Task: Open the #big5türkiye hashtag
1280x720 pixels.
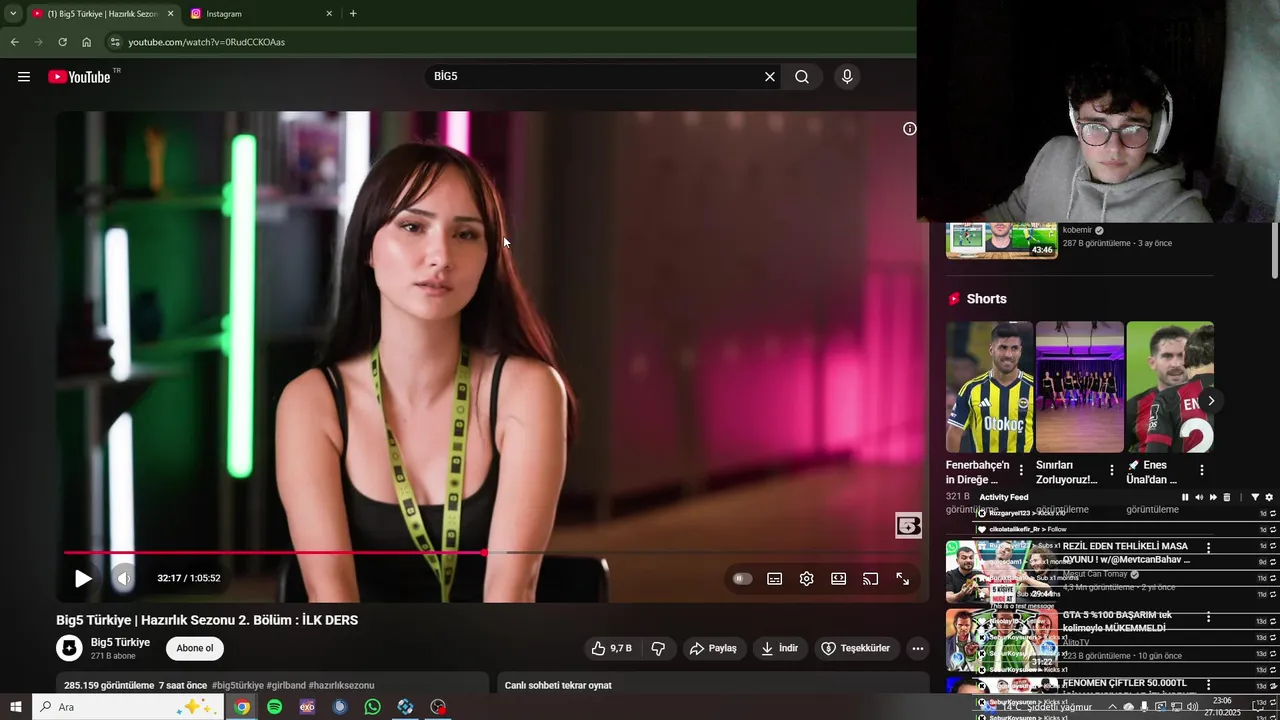Action: pyautogui.click(x=238, y=685)
